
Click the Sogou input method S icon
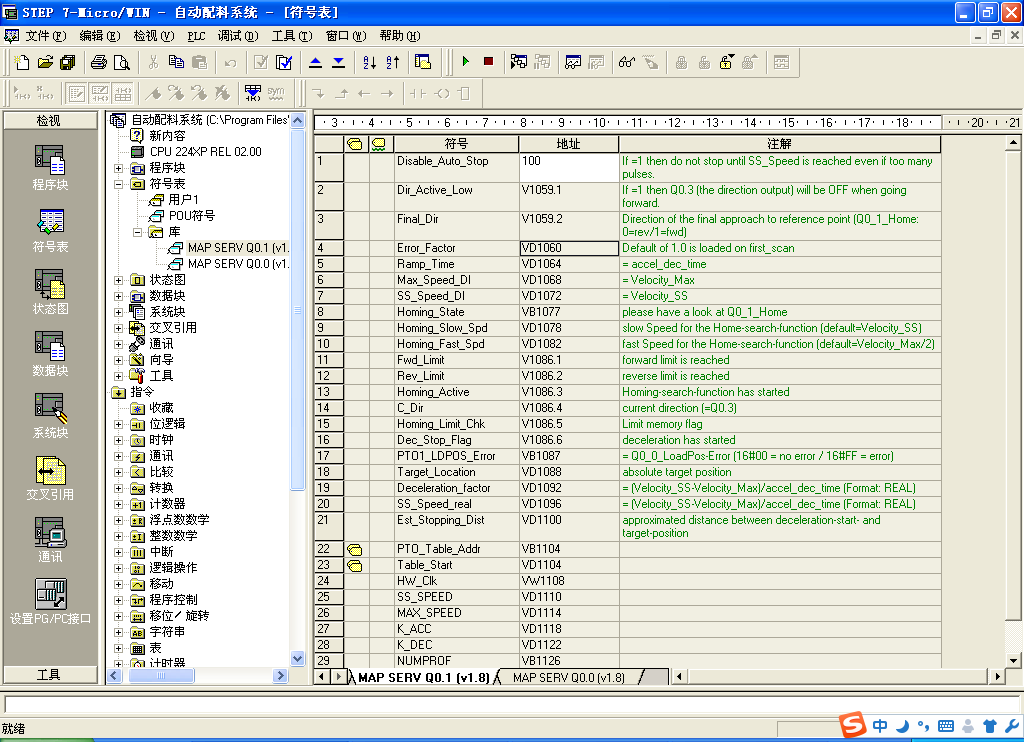853,724
